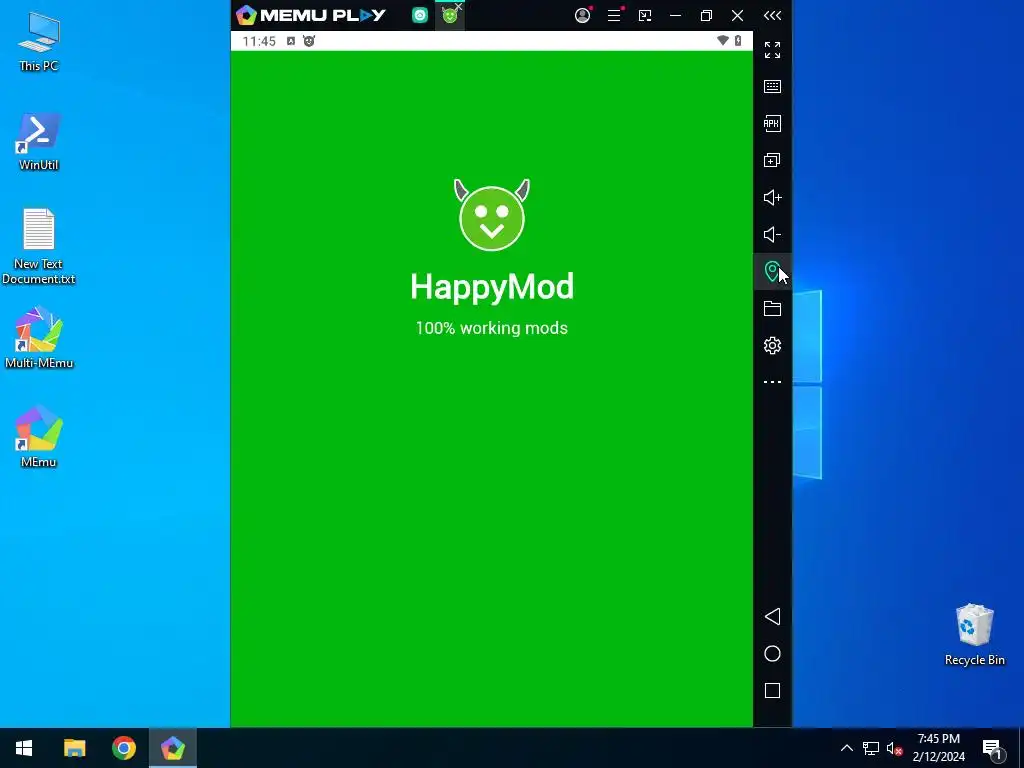The height and width of the screenshot is (768, 1024).
Task: Open the MEmu home tab
Action: [420, 15]
